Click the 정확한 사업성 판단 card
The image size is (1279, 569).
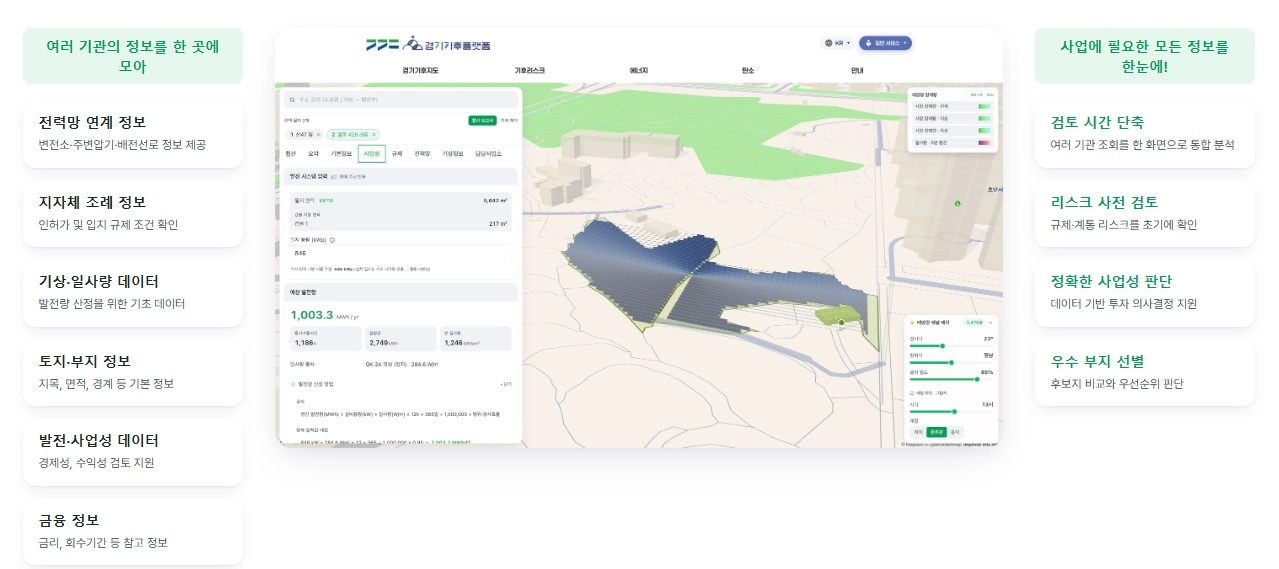(x=1145, y=292)
